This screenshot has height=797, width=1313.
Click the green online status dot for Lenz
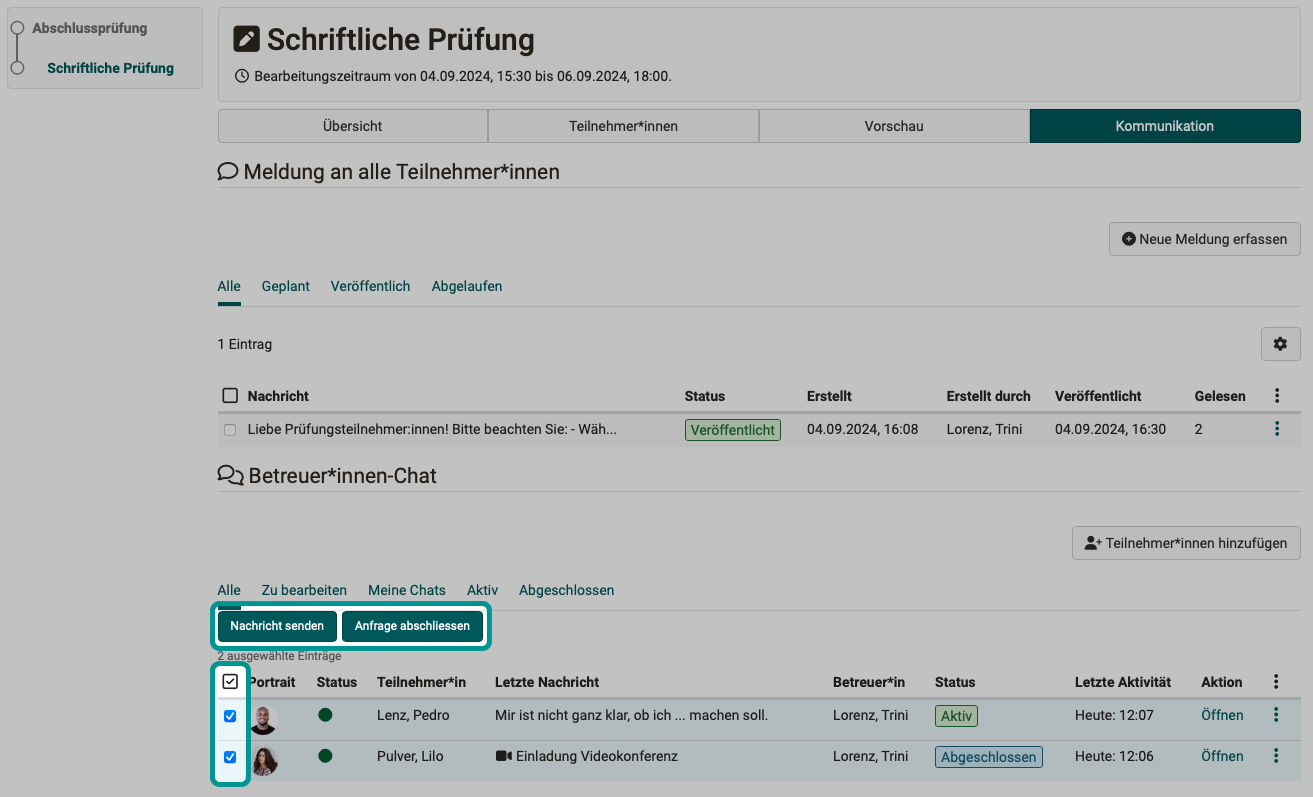(325, 715)
